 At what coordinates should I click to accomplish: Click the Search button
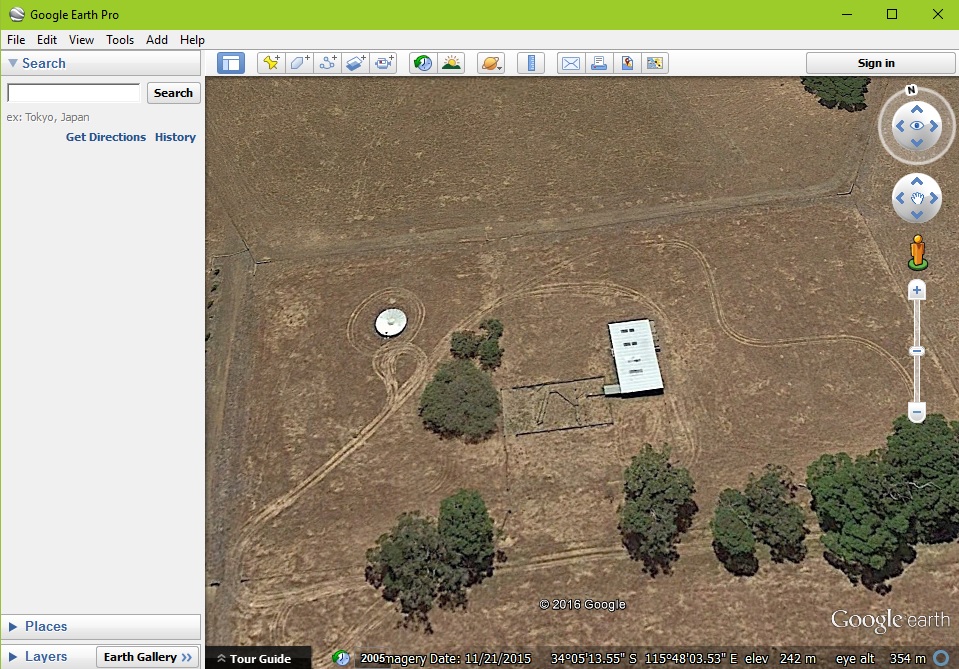point(174,93)
